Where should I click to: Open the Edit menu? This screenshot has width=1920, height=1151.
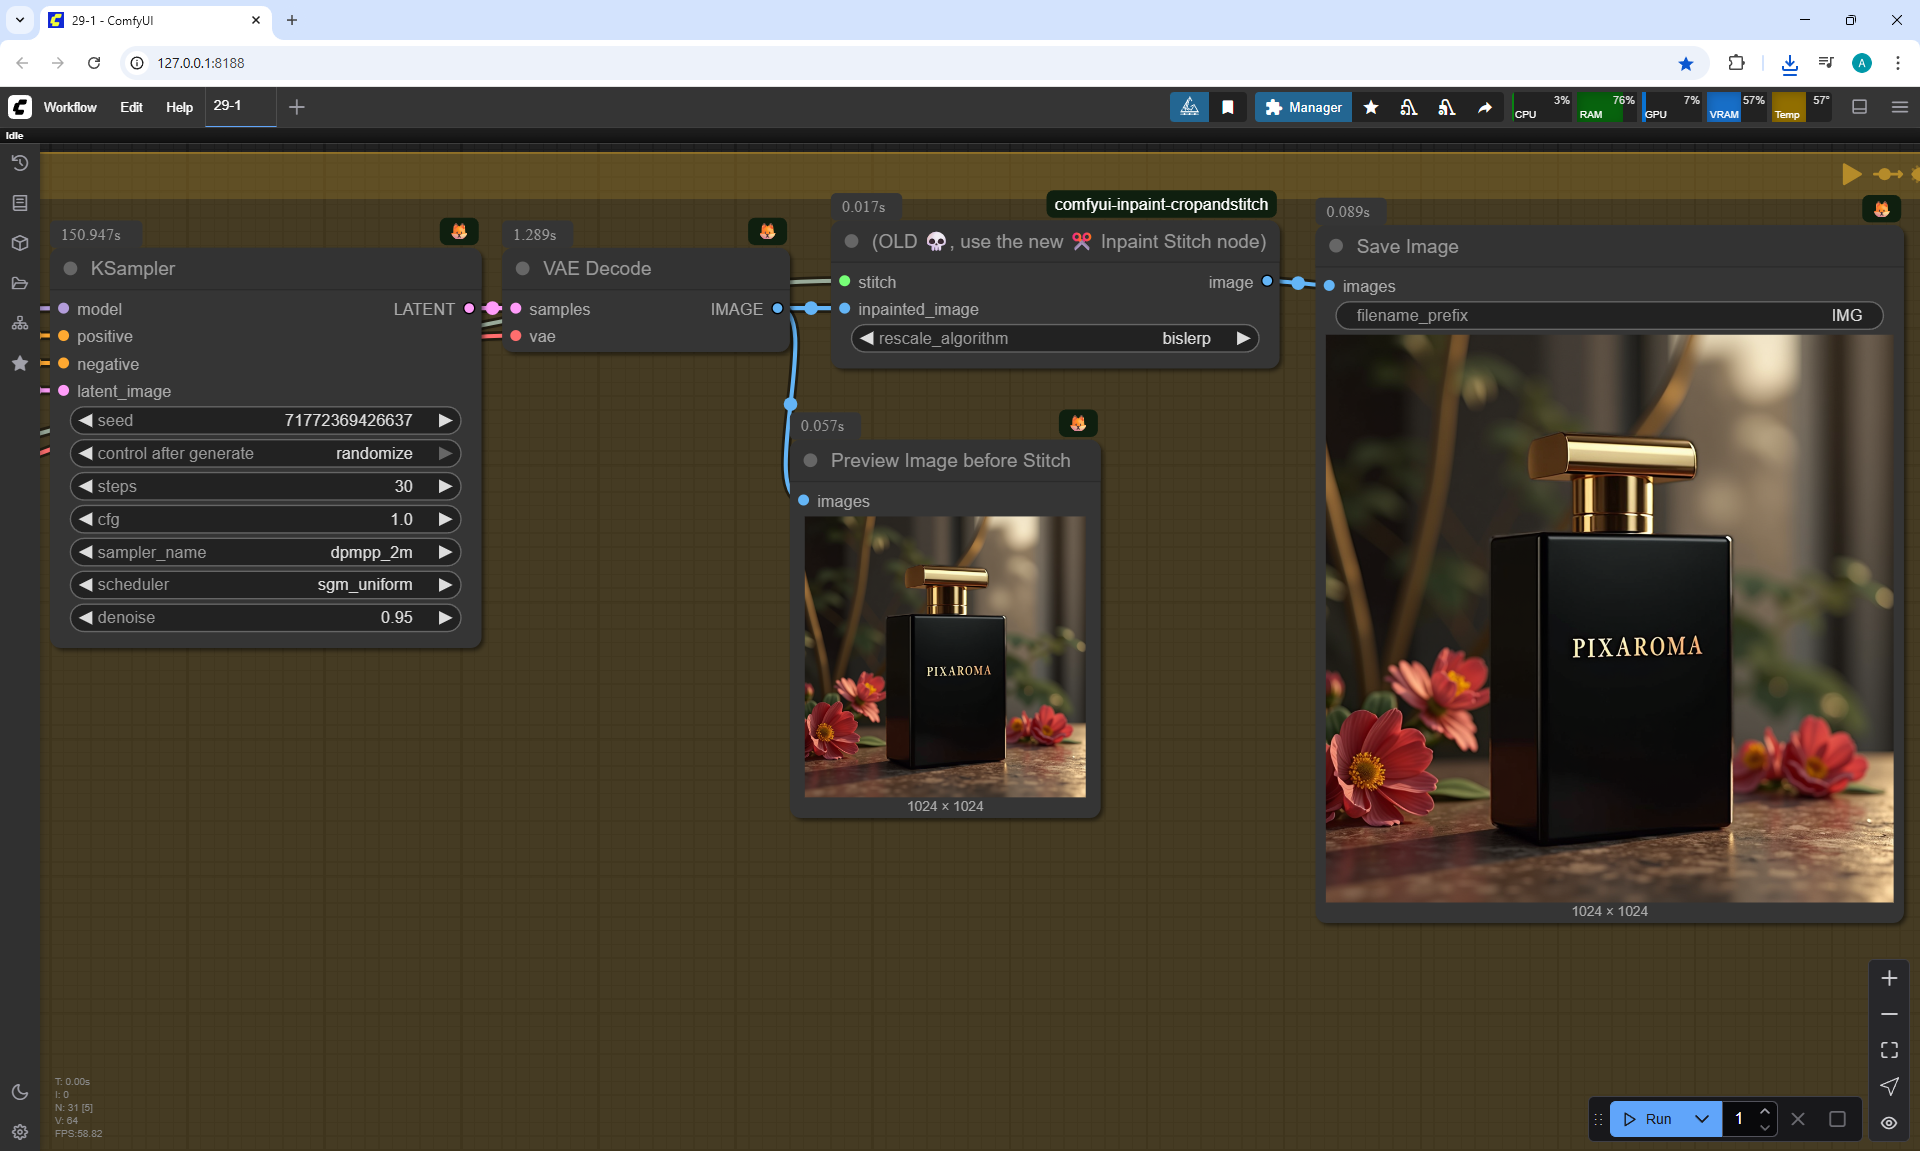click(131, 107)
